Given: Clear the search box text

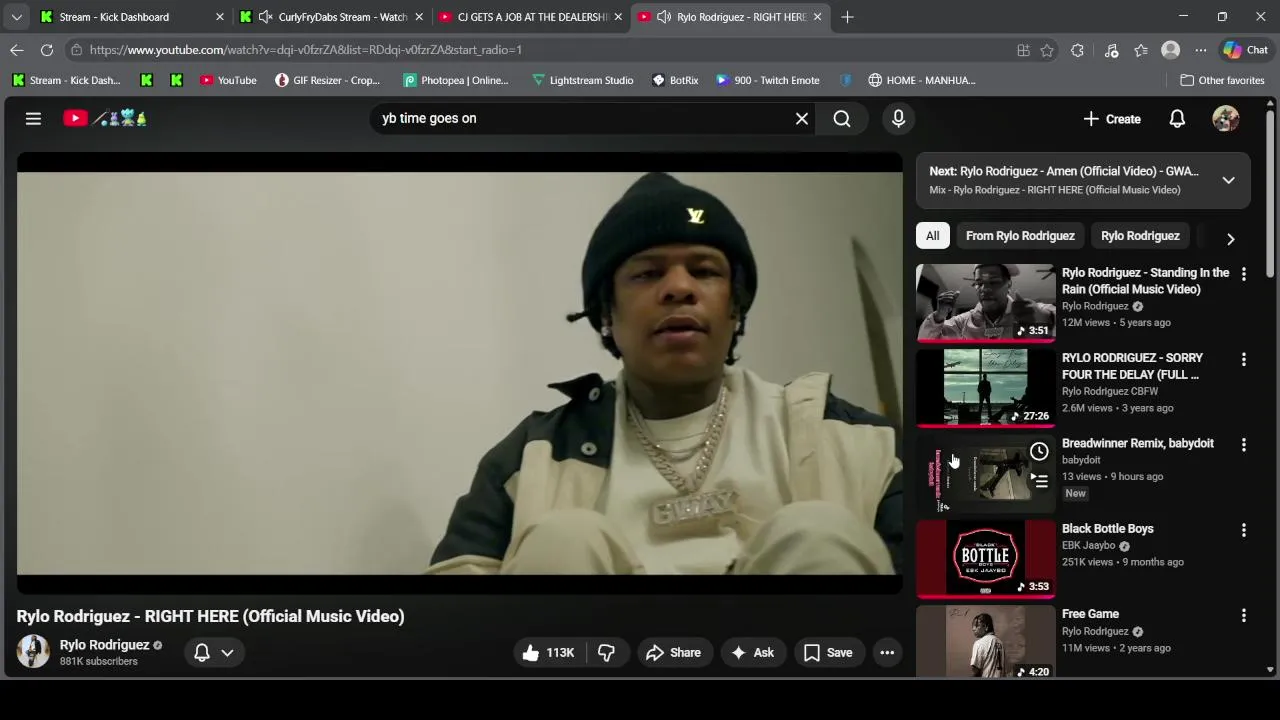Looking at the screenshot, I should [801, 118].
